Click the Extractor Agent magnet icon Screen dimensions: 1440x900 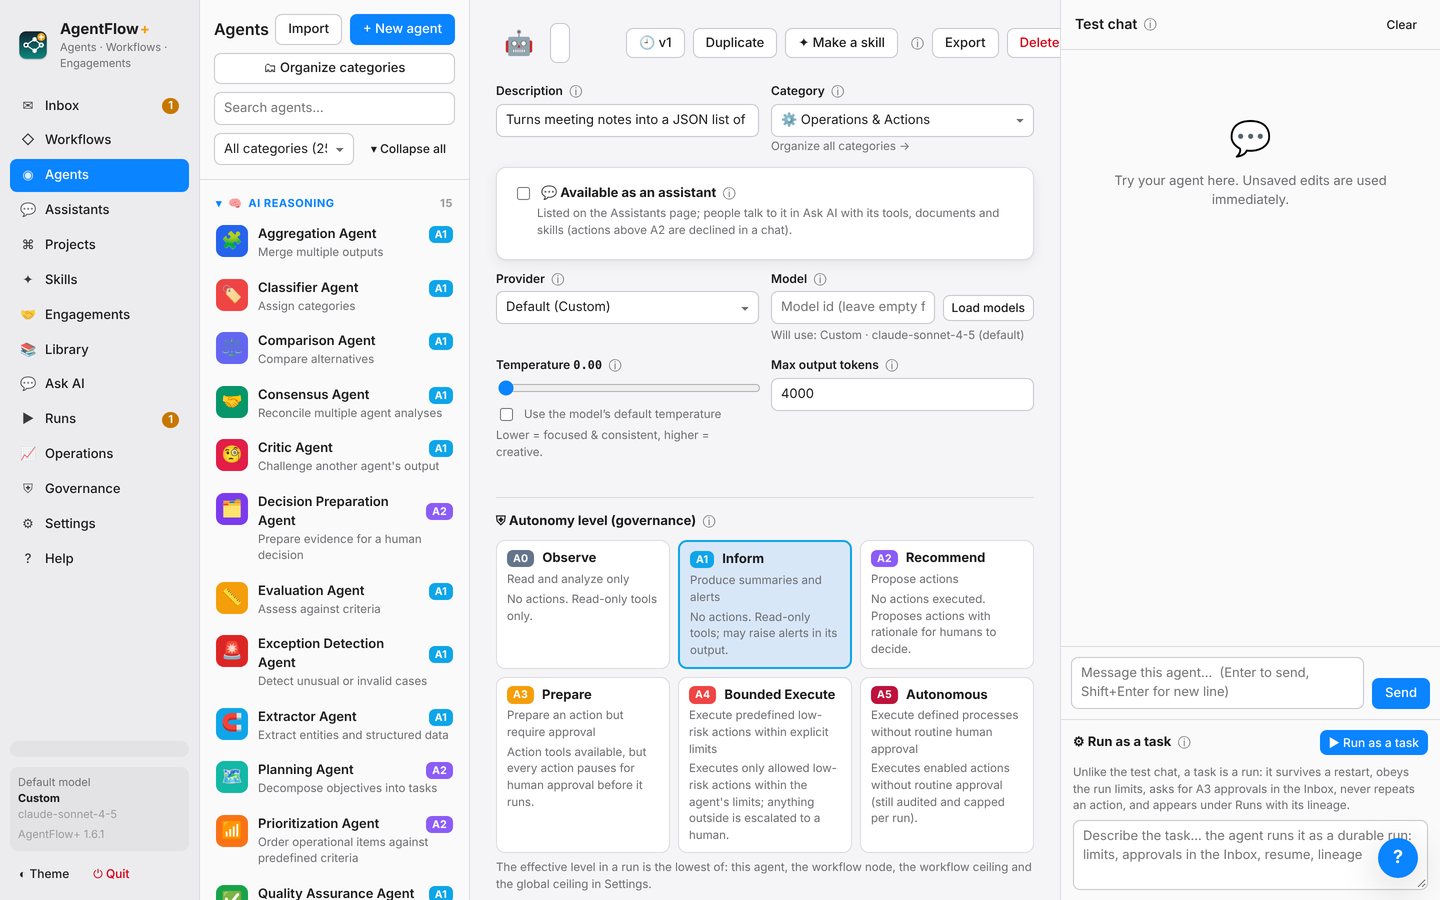click(x=232, y=725)
